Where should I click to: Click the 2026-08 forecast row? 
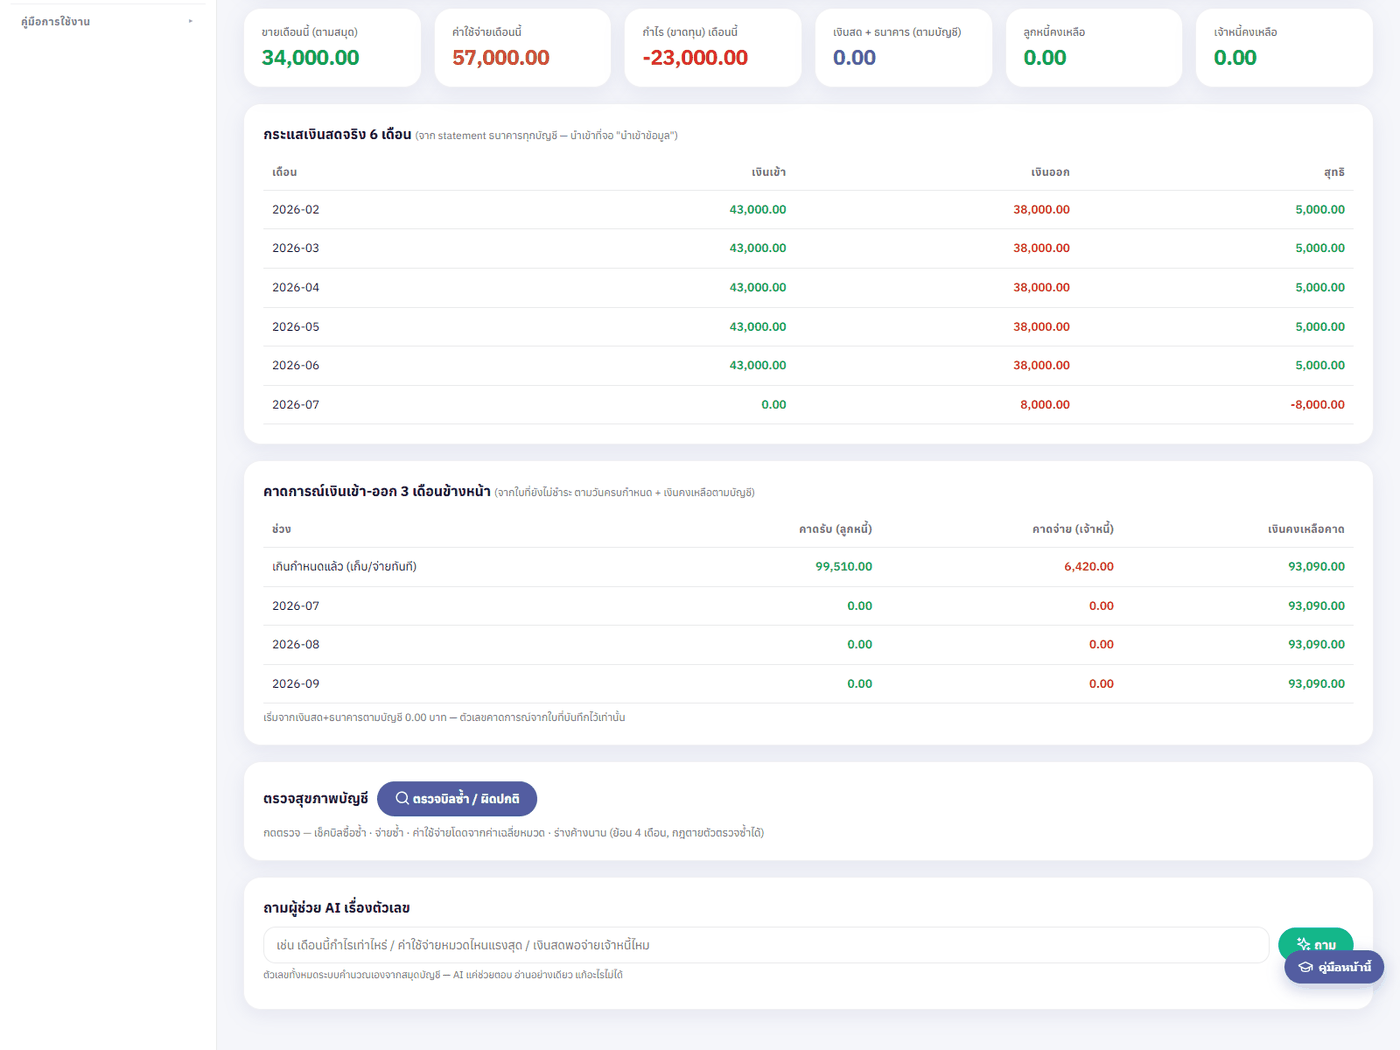coord(808,645)
